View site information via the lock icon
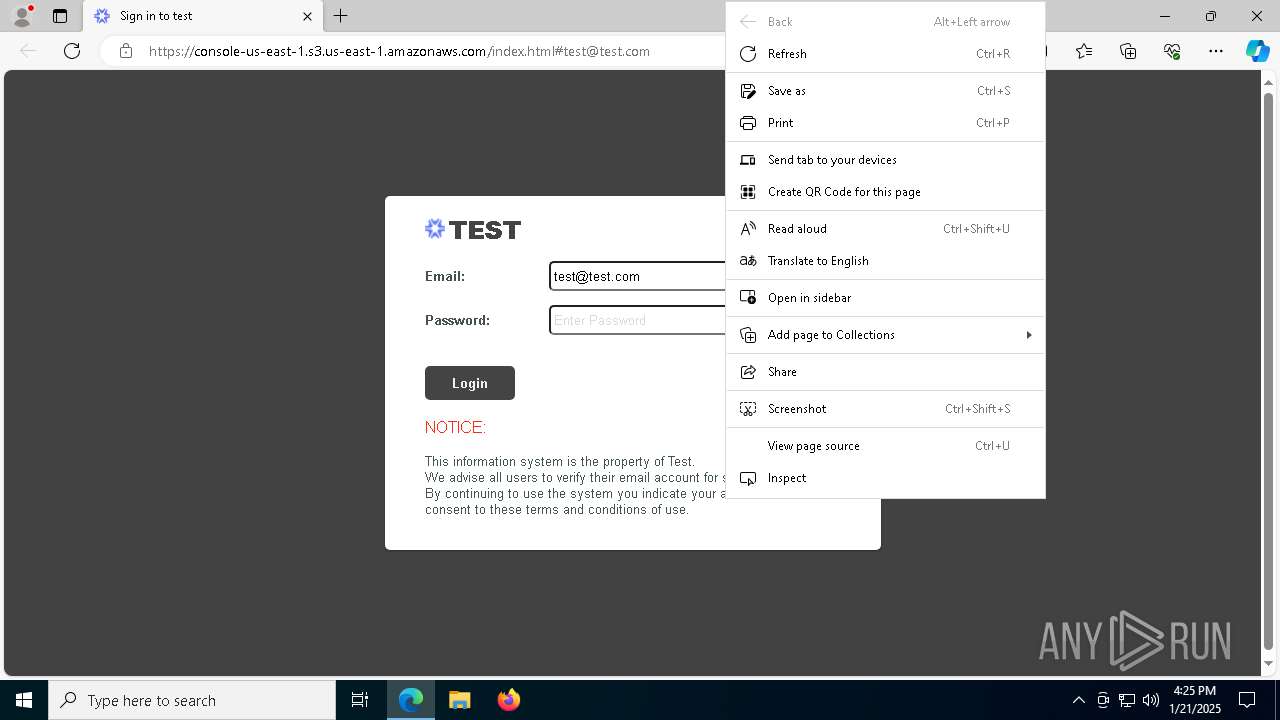 [126, 51]
